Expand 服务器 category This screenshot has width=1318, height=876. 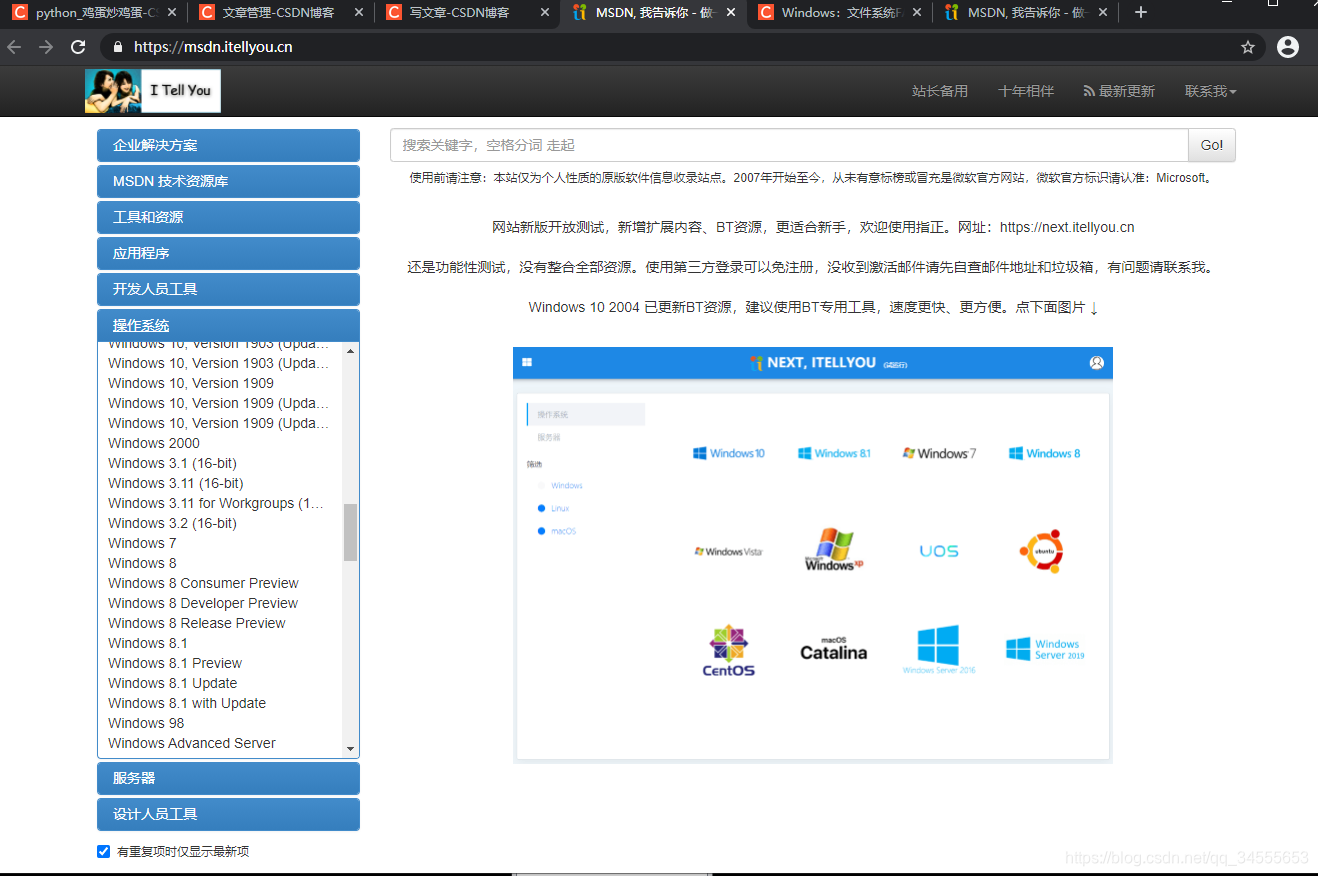click(228, 778)
